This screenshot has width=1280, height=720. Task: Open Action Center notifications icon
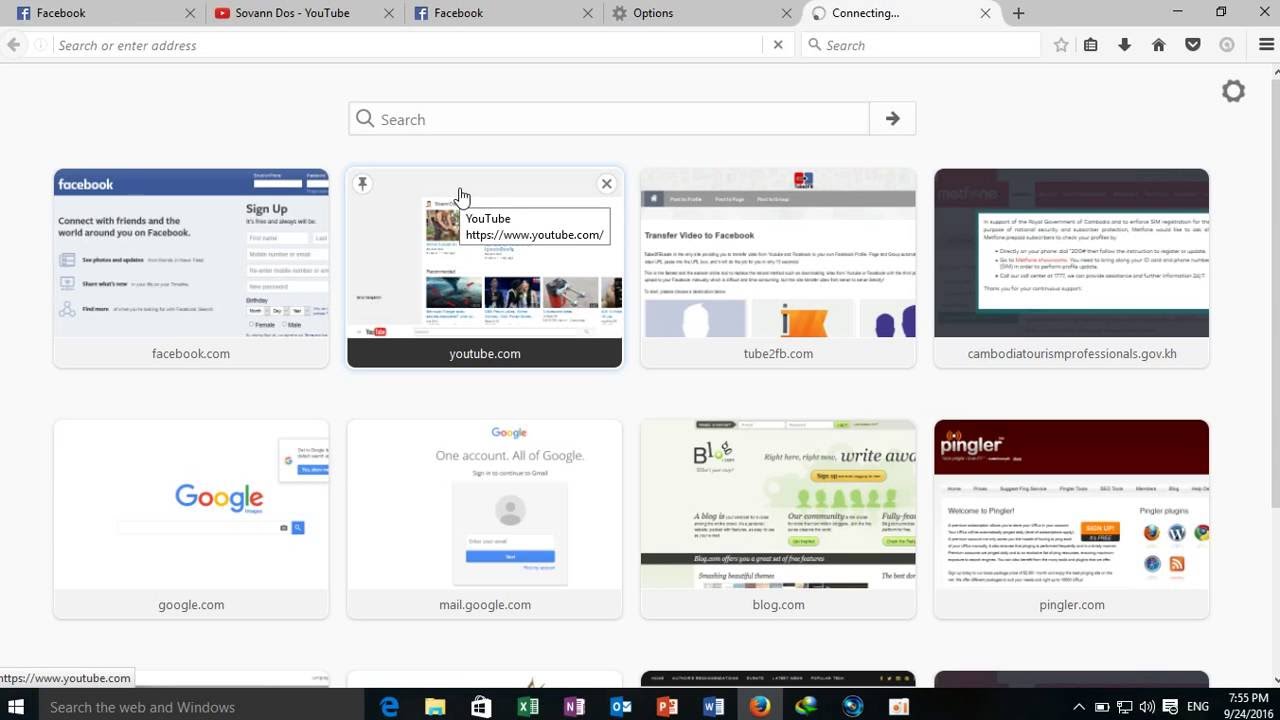point(1169,707)
